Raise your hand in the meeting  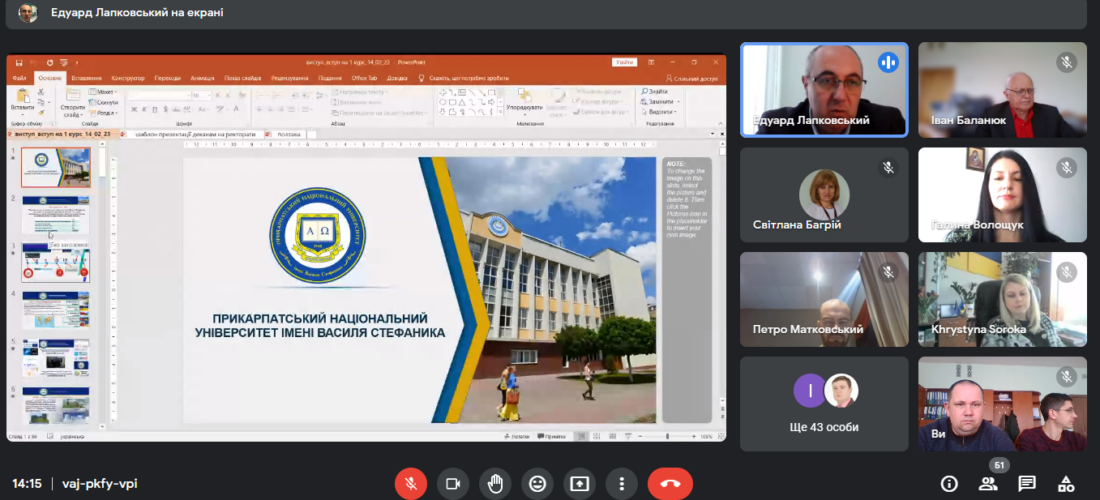pyautogui.click(x=495, y=483)
